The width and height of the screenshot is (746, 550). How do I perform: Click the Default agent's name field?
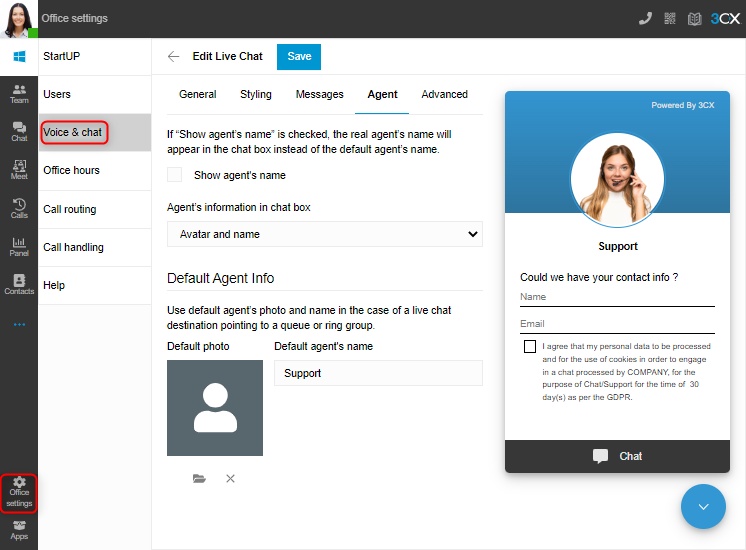378,373
